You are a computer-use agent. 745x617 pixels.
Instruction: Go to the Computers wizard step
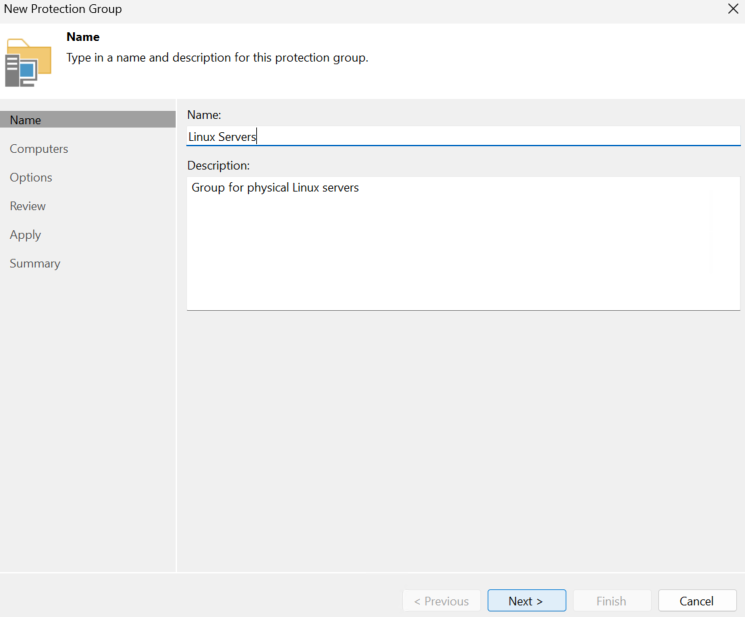tap(39, 149)
